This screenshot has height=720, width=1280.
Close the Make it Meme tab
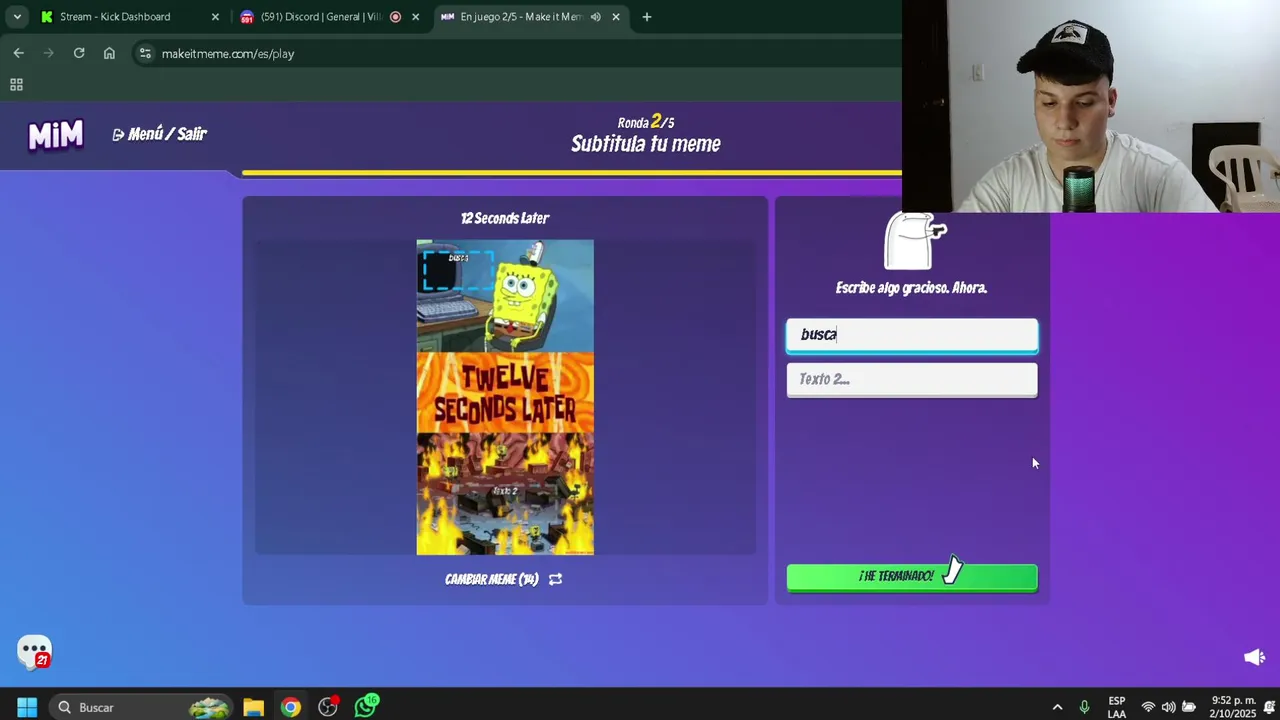click(x=616, y=17)
